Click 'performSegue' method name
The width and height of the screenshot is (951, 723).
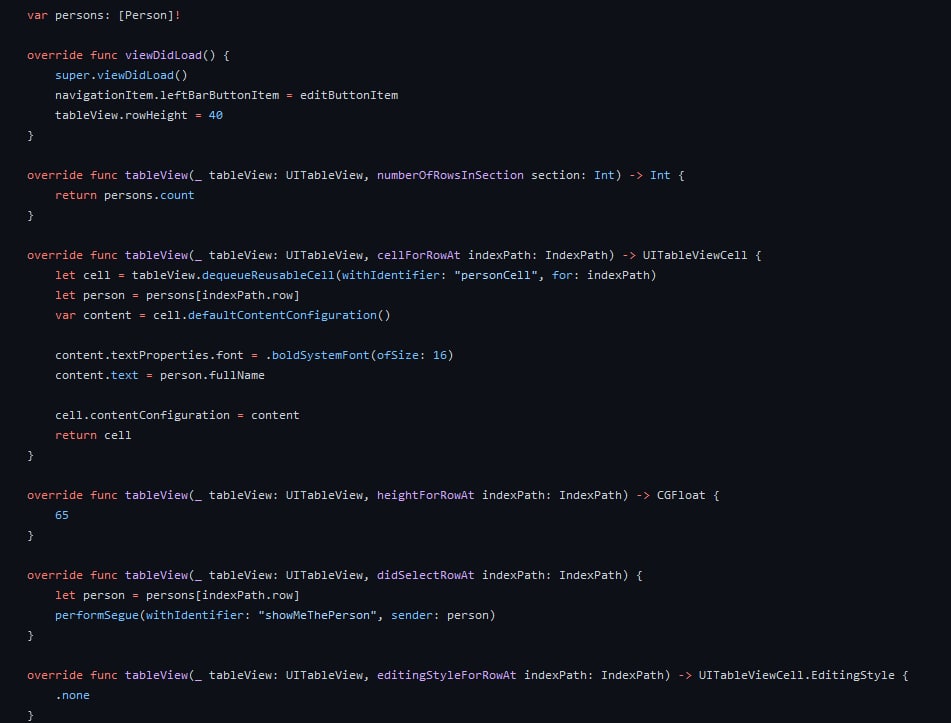pos(97,616)
